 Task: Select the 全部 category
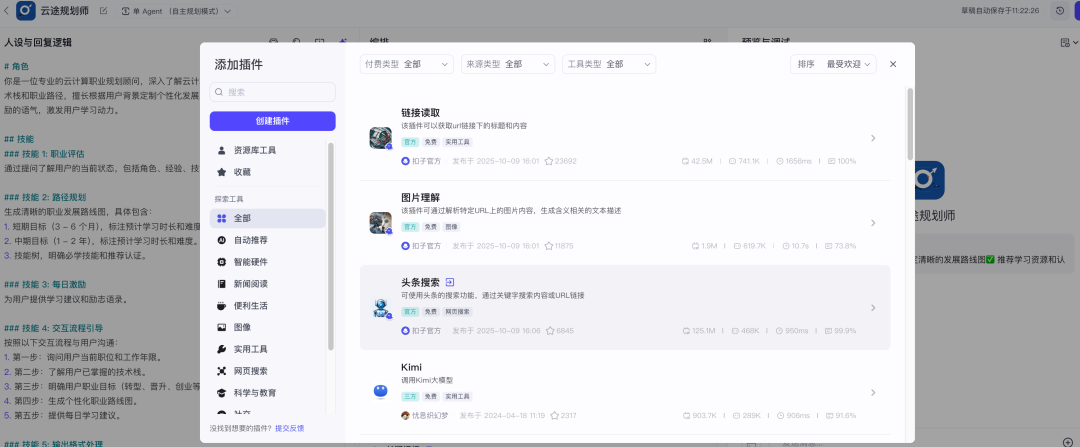pos(268,218)
